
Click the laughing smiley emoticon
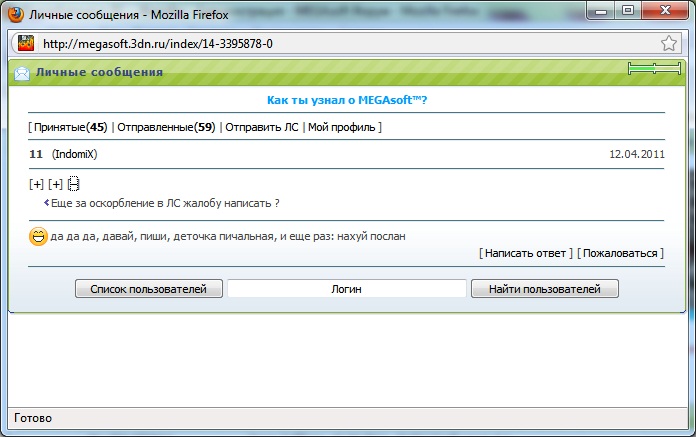click(38, 236)
